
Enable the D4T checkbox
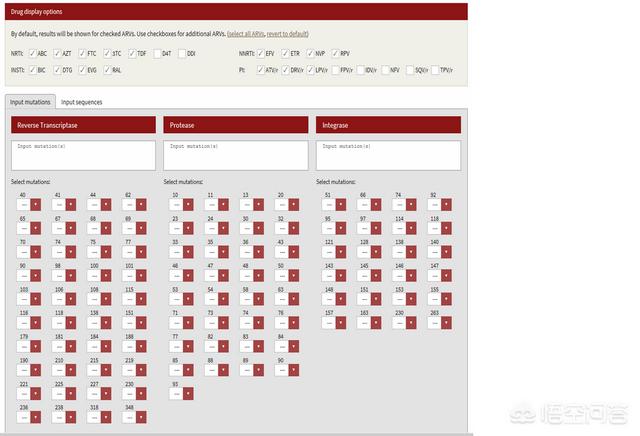157,53
